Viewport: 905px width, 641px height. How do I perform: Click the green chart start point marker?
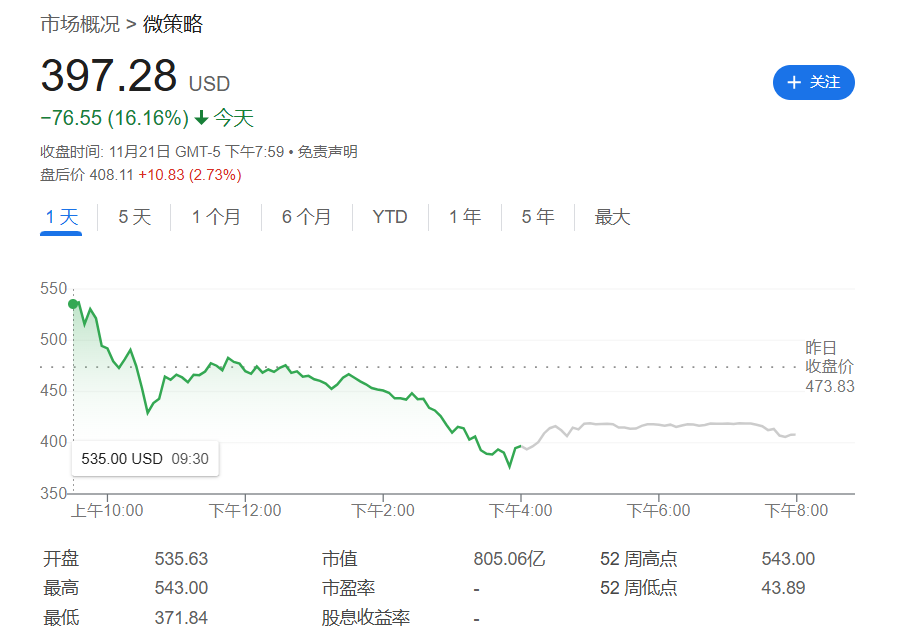click(73, 304)
